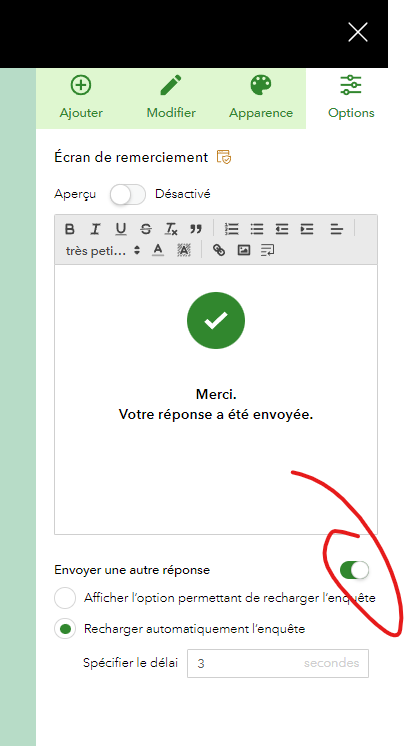Insert a bulleted list
Screen dimensions: 406x746
click(x=257, y=229)
